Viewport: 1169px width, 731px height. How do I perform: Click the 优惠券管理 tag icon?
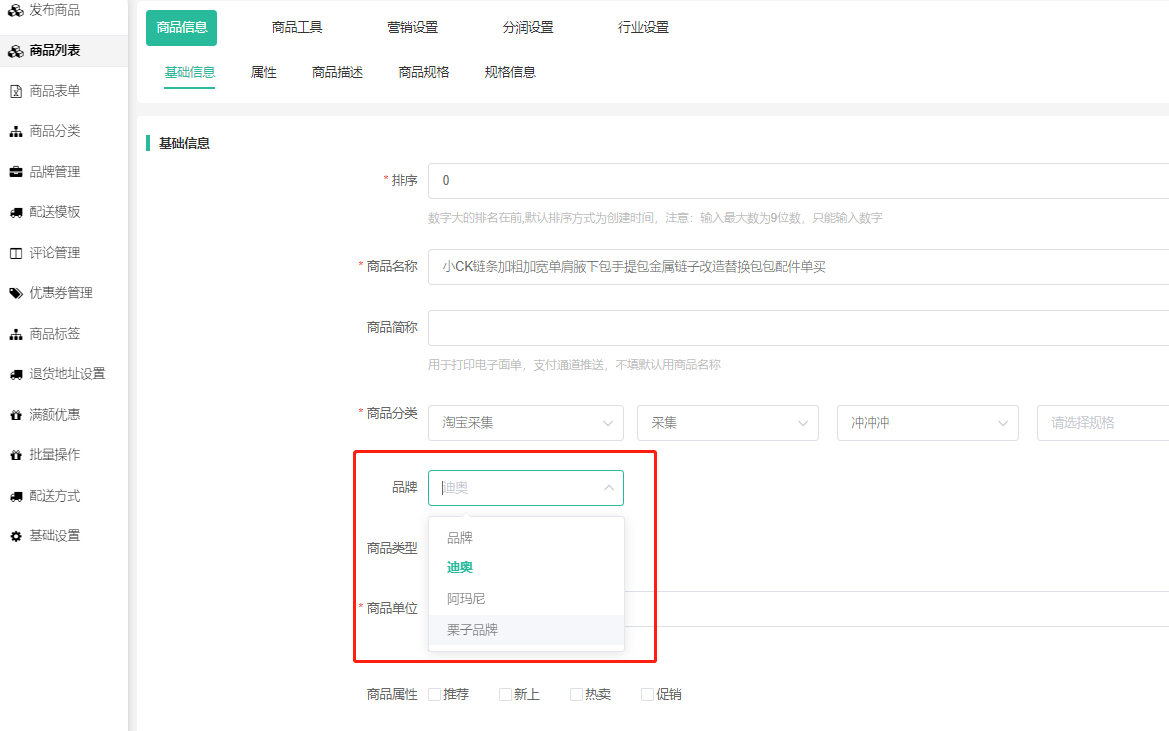click(x=16, y=293)
